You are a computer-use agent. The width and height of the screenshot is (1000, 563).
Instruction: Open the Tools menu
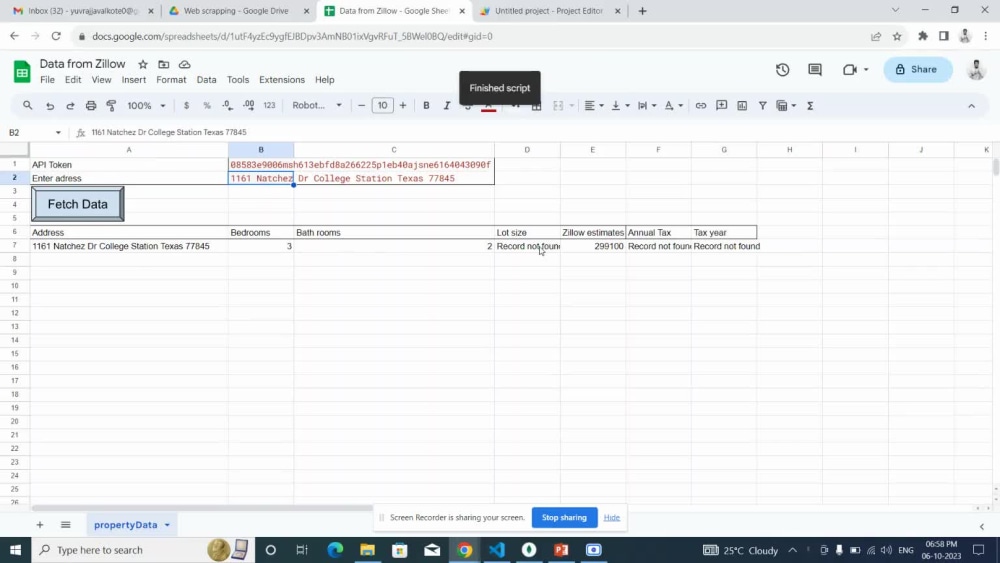pyautogui.click(x=238, y=80)
